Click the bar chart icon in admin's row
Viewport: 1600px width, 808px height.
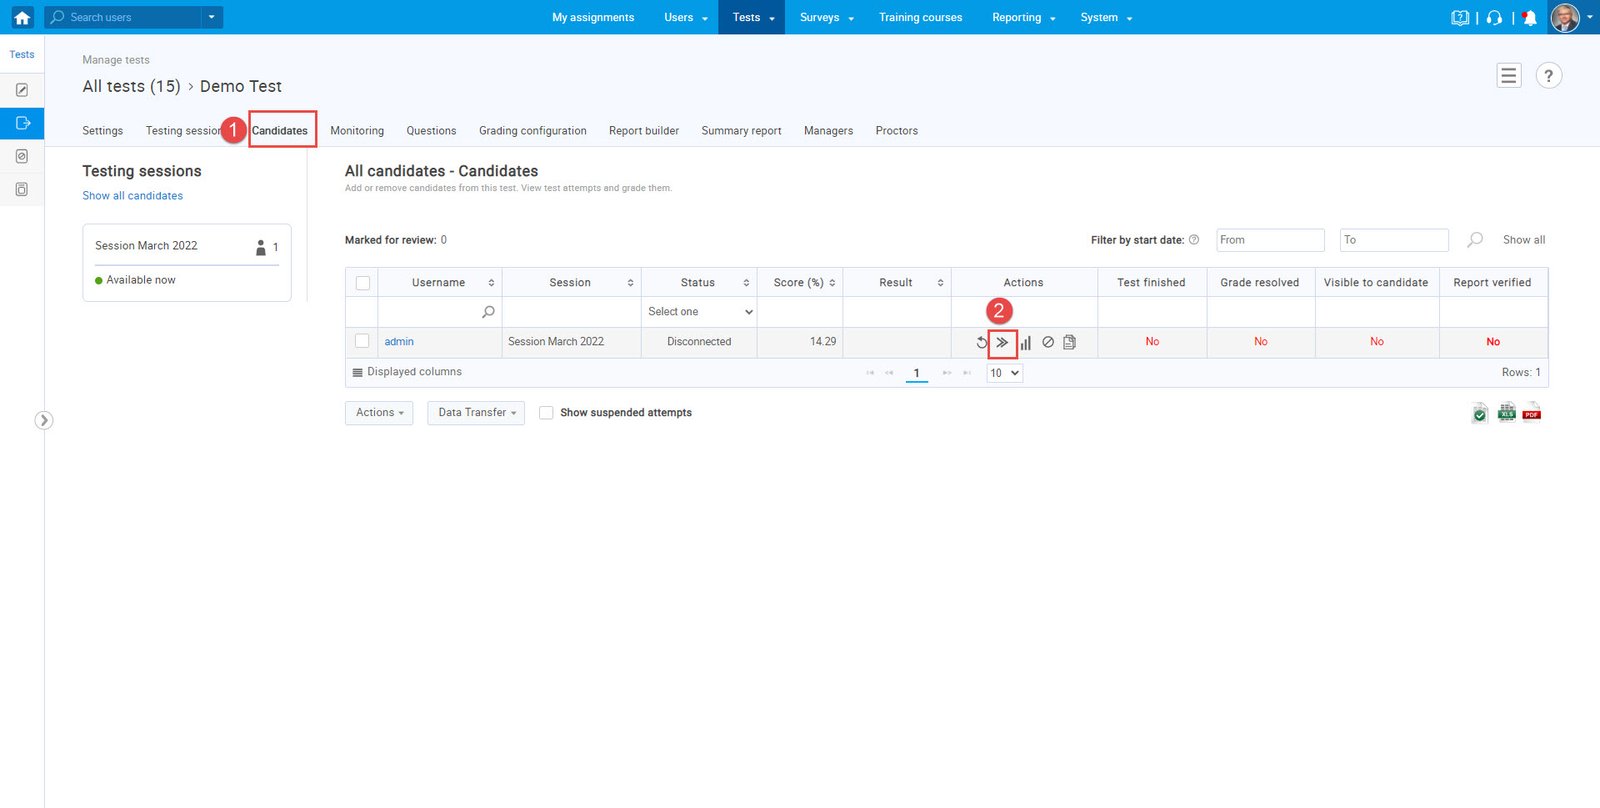[x=1025, y=342]
